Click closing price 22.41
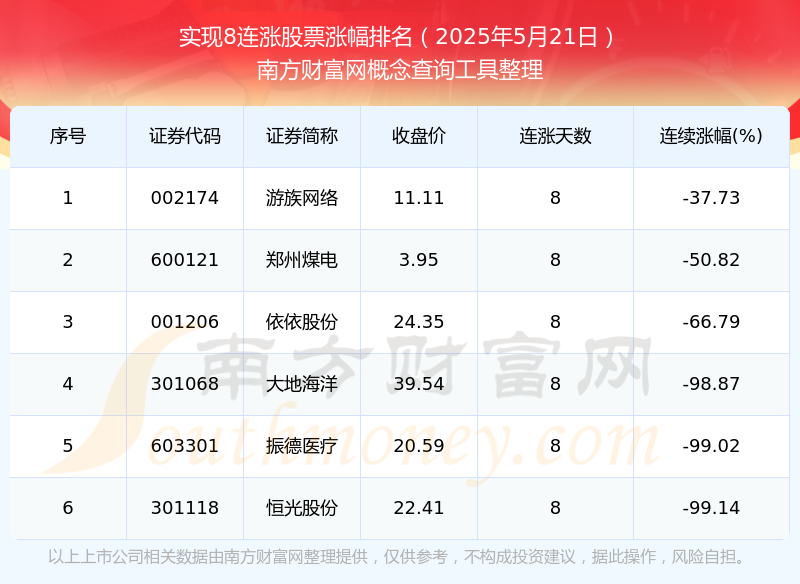The width and height of the screenshot is (800, 584). [x=419, y=508]
